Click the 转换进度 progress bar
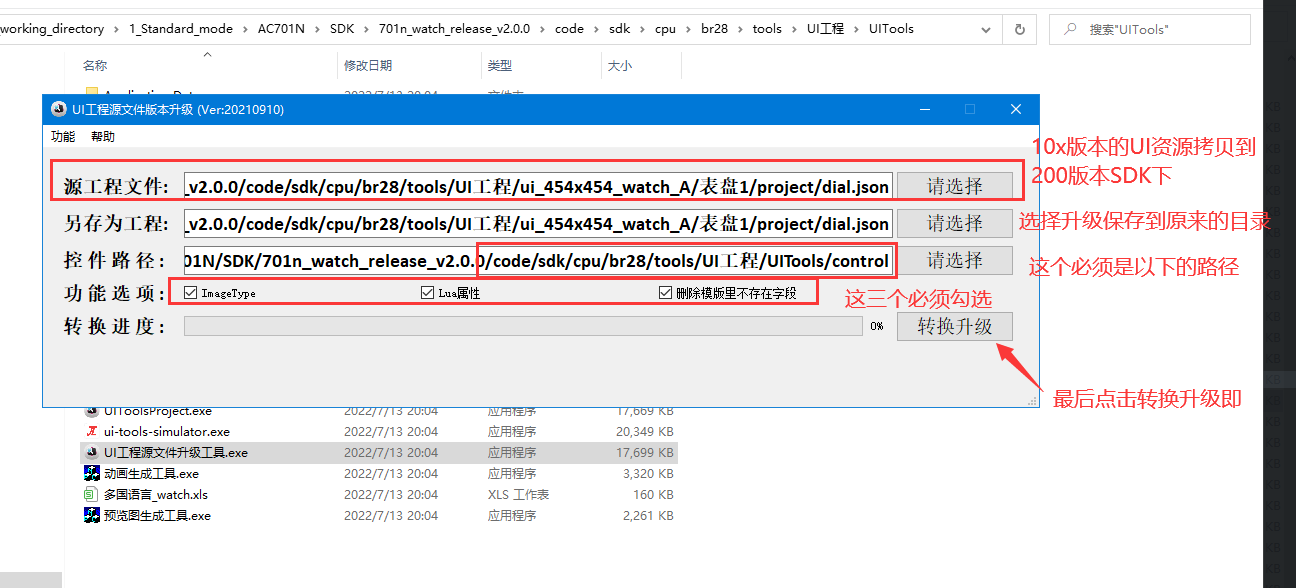The image size is (1296, 588). (523, 326)
